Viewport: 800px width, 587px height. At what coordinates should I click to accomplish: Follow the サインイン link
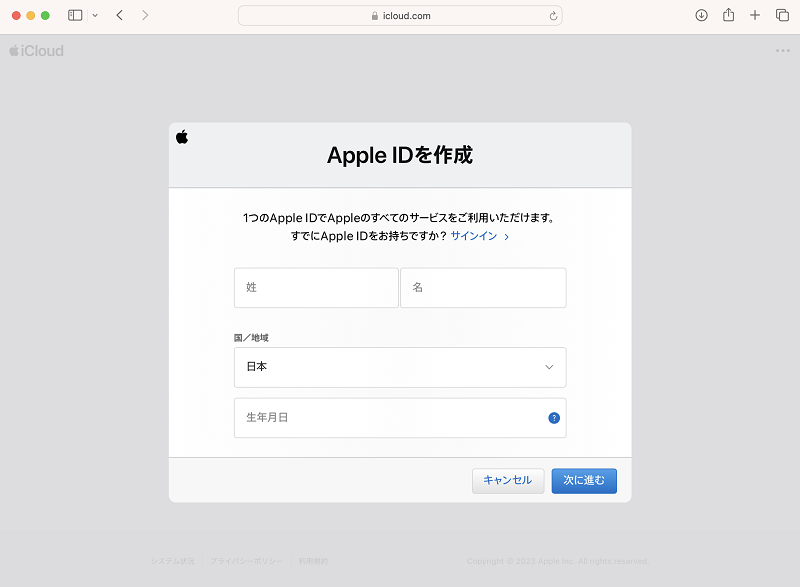click(x=480, y=236)
